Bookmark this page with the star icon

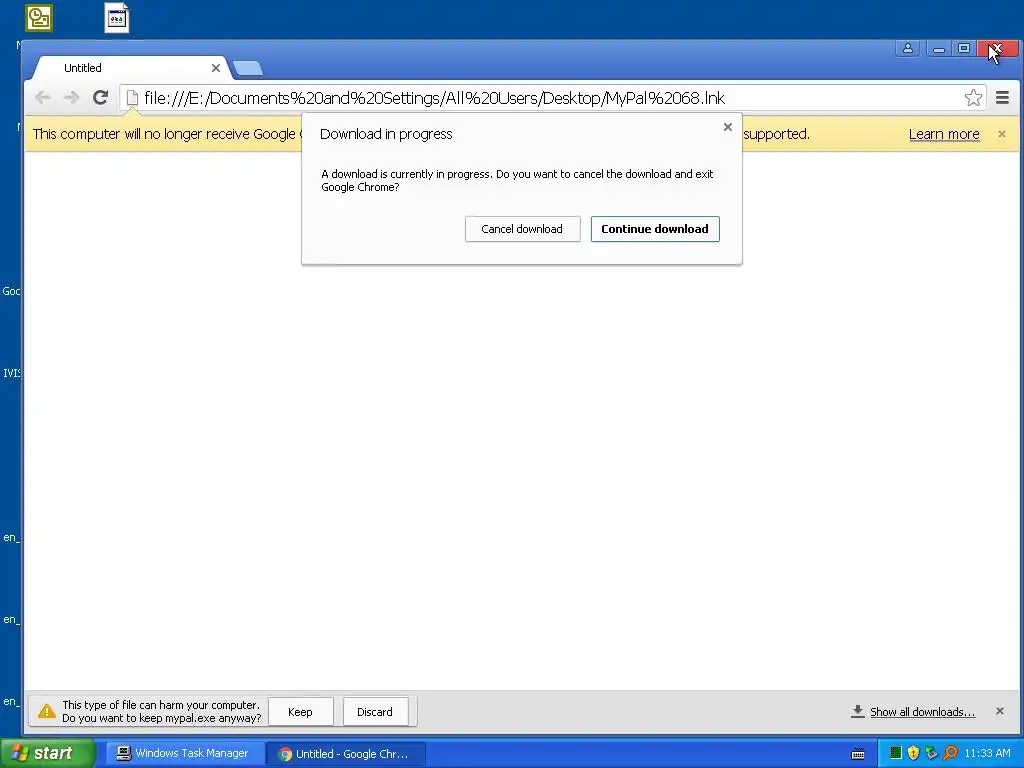coord(973,98)
